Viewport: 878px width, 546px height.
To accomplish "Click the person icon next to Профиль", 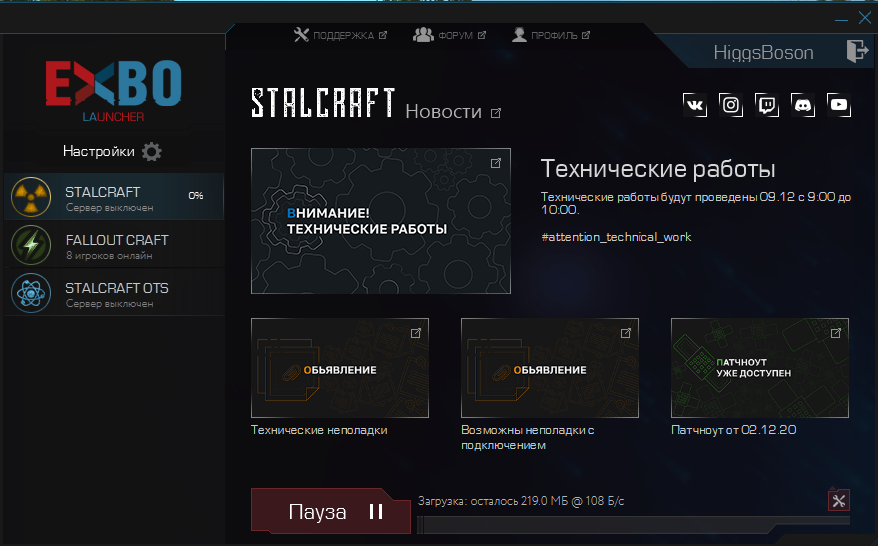I will (519, 35).
